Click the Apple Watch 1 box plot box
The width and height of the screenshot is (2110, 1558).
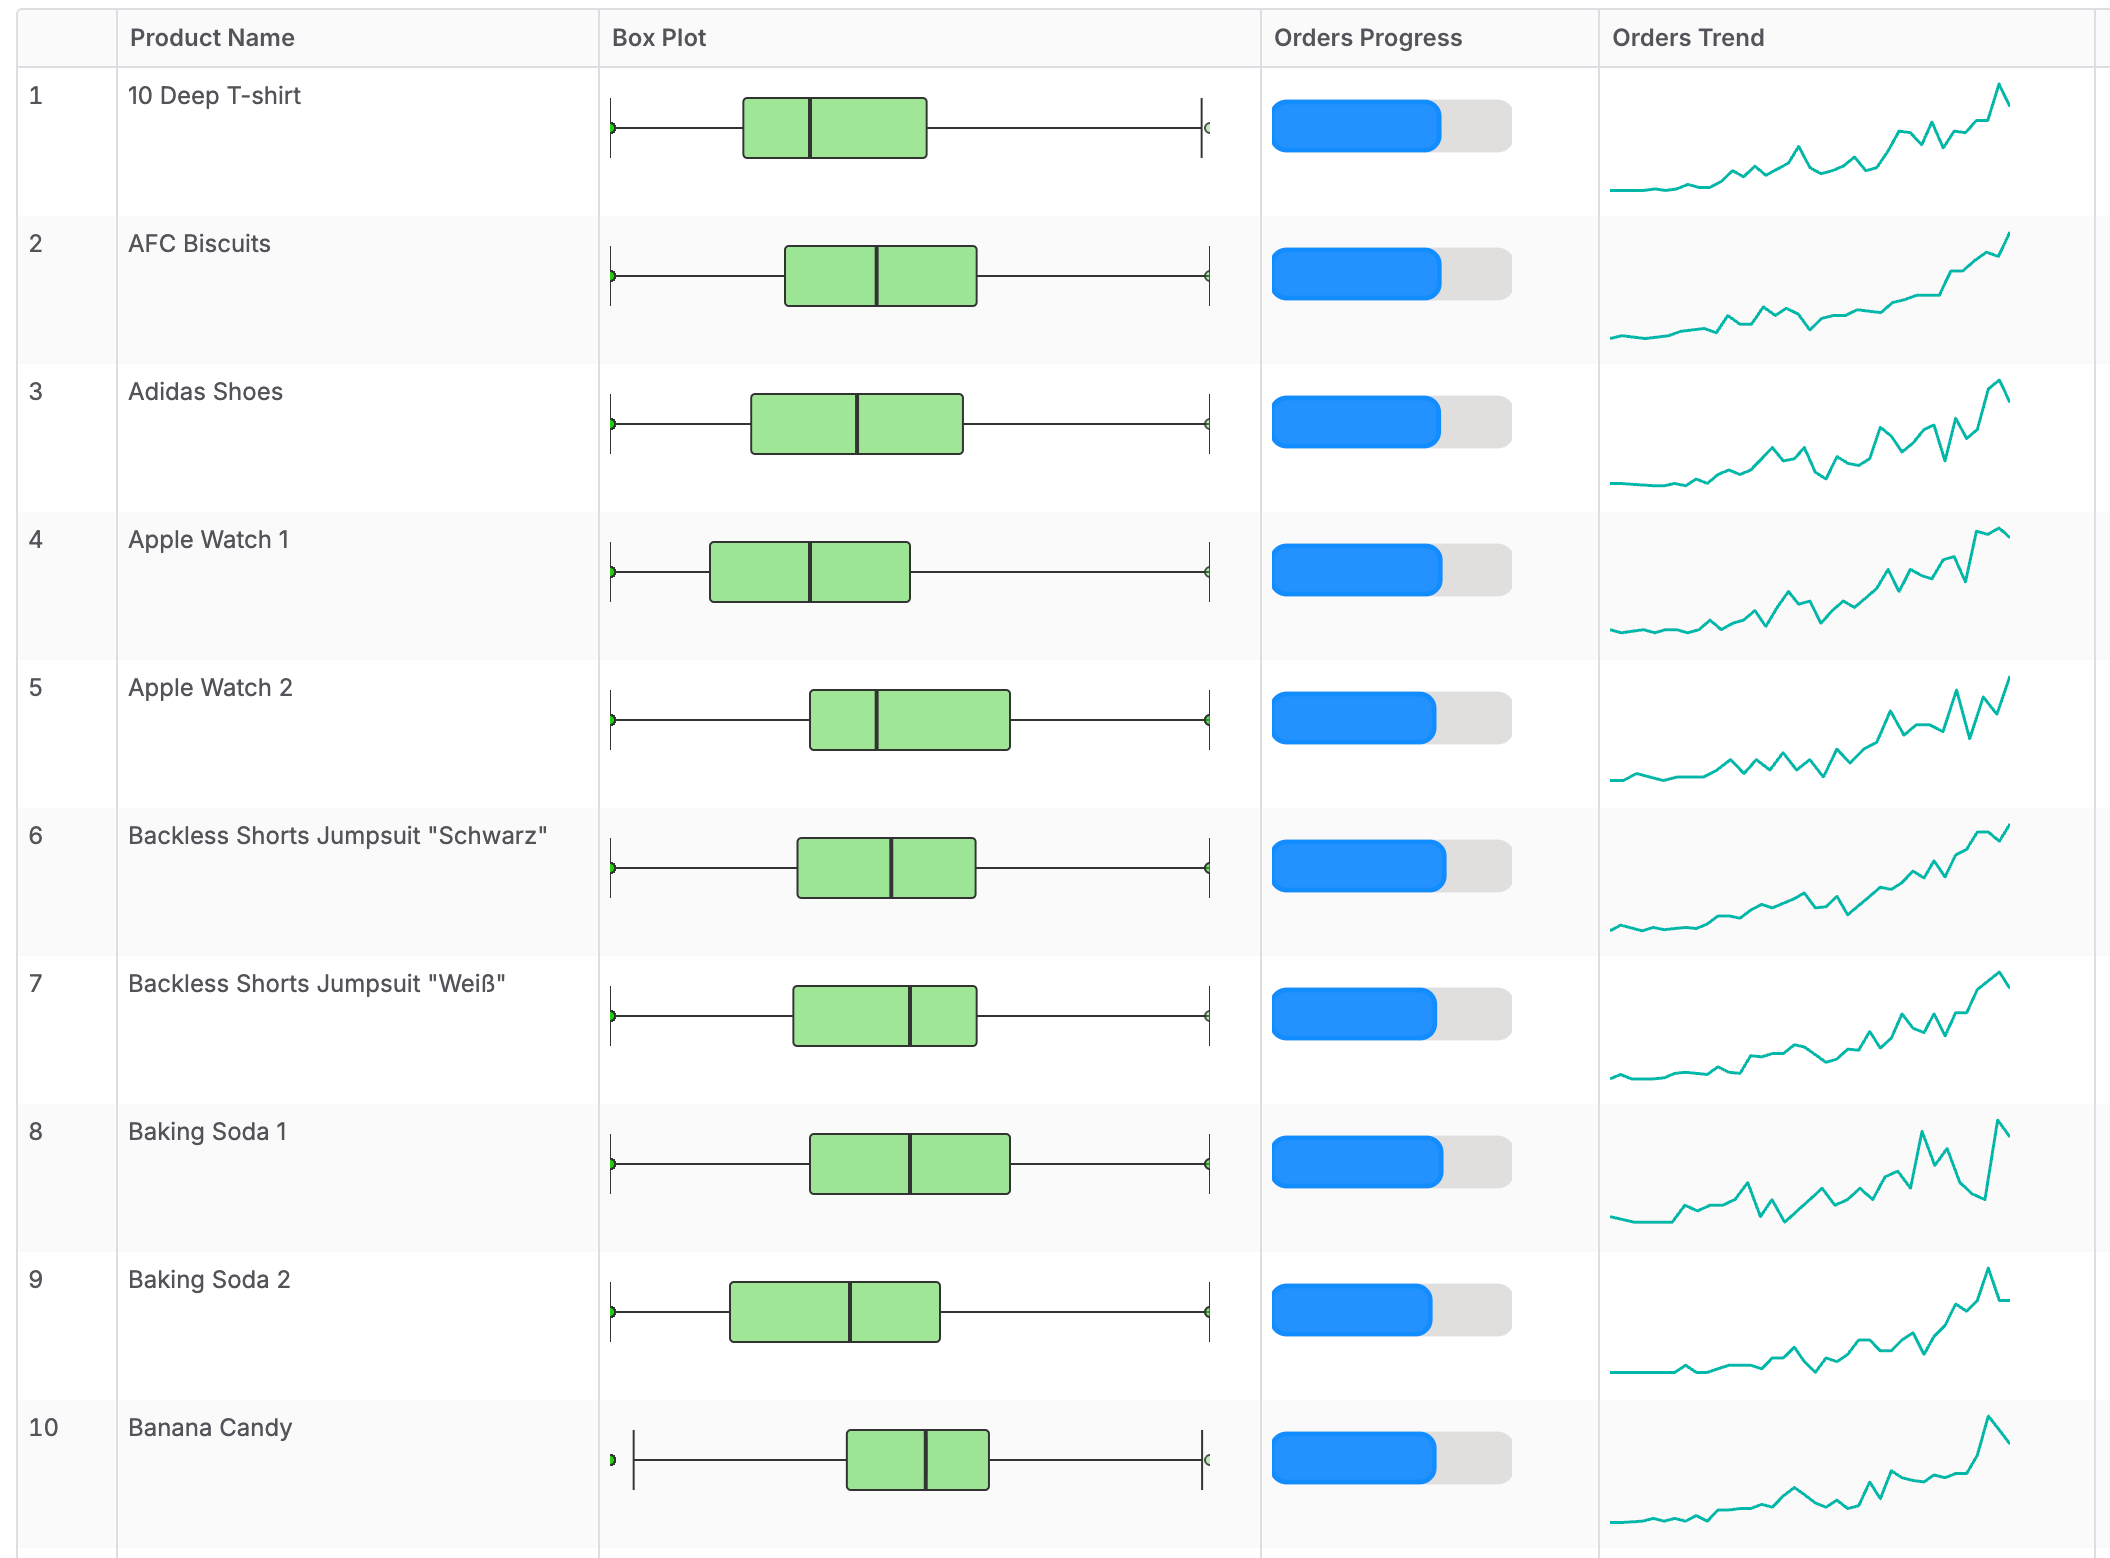[810, 572]
